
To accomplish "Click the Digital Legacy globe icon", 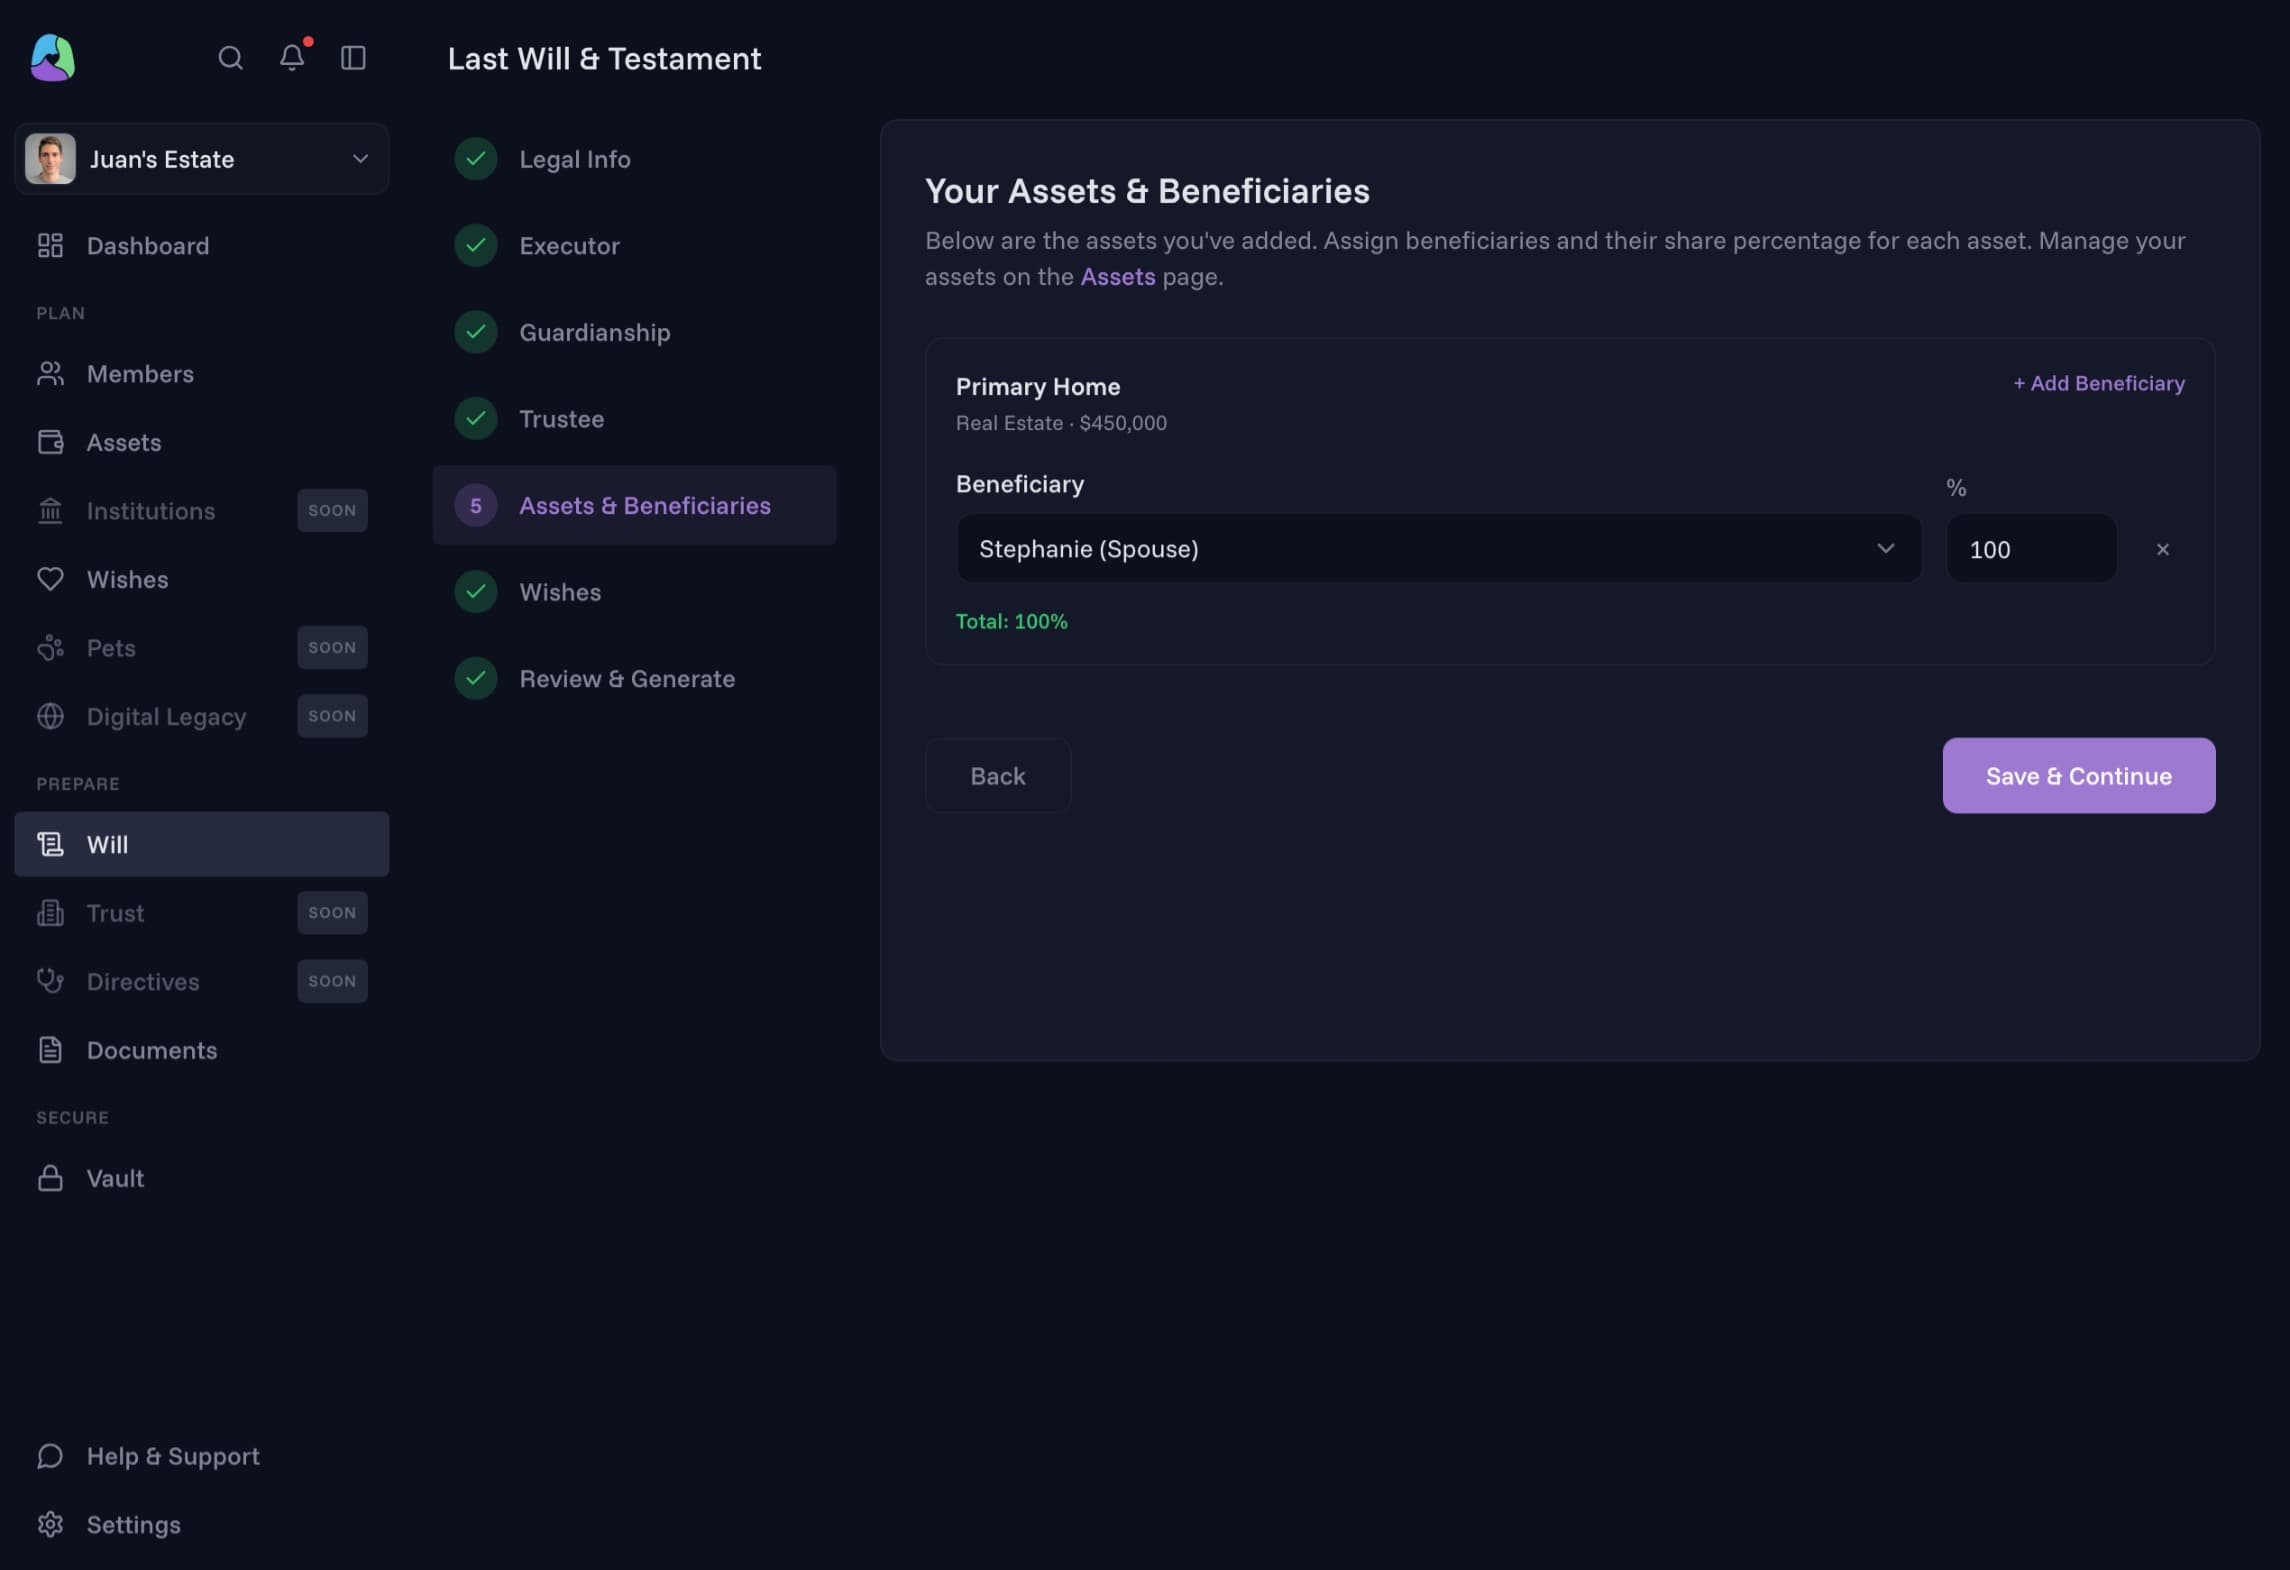I will 50,716.
